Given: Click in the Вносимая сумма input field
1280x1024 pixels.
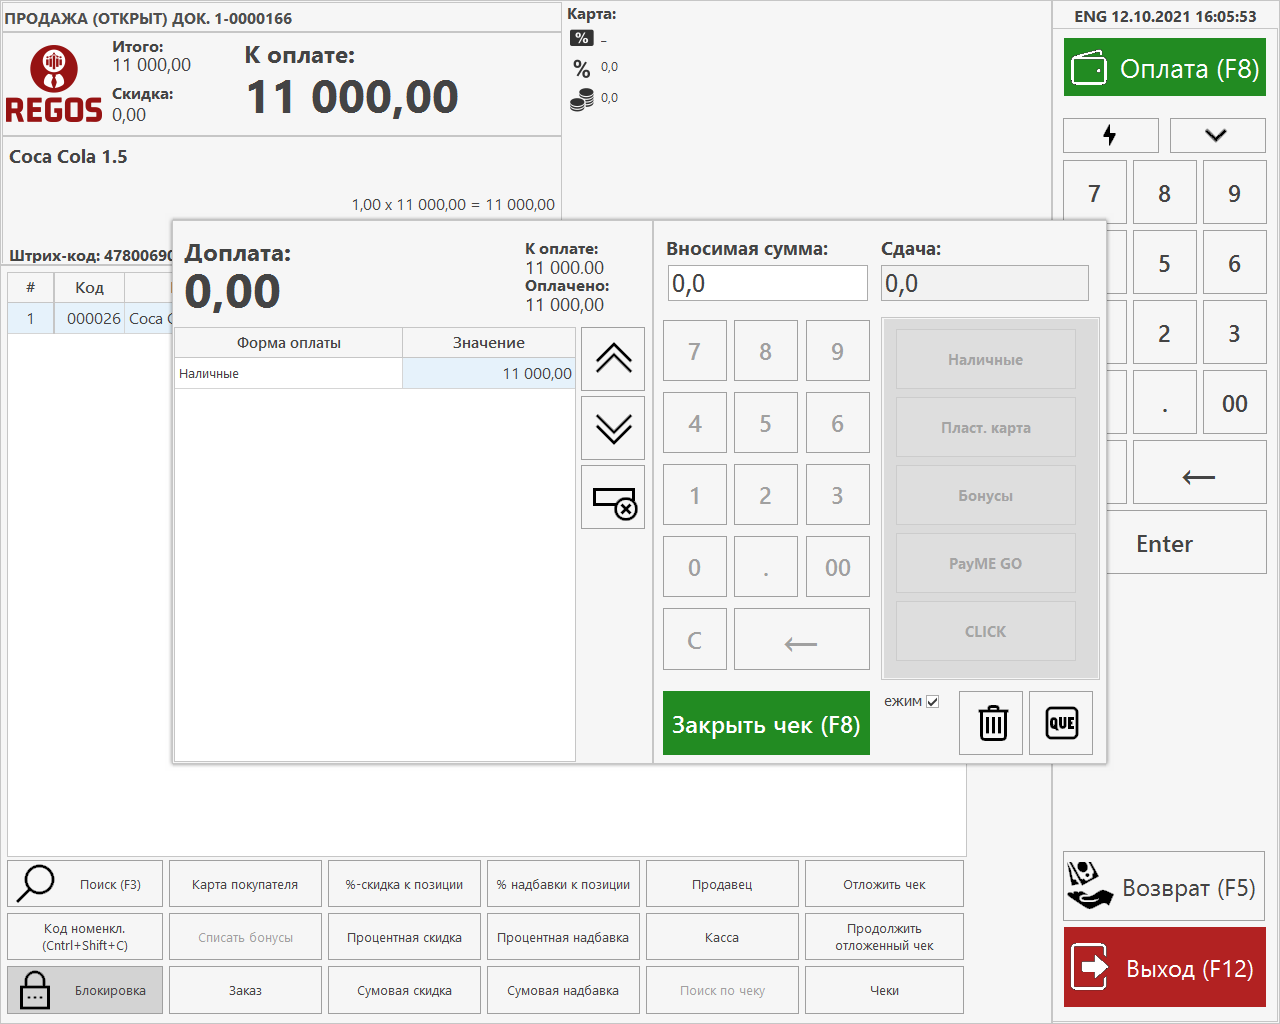Looking at the screenshot, I should point(767,284).
